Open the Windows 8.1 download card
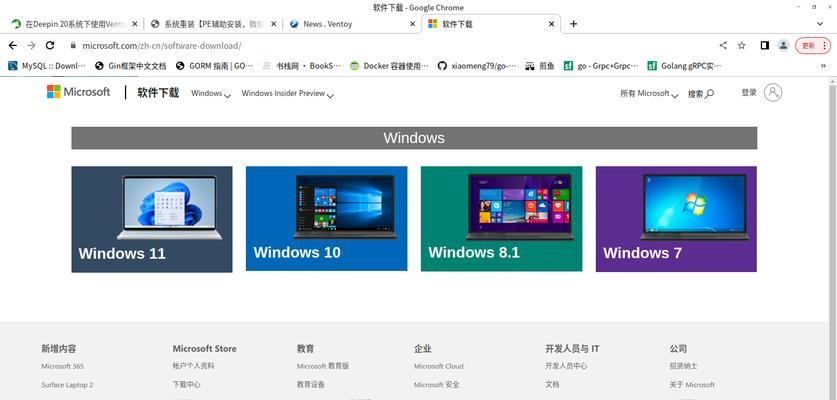 [x=501, y=218]
